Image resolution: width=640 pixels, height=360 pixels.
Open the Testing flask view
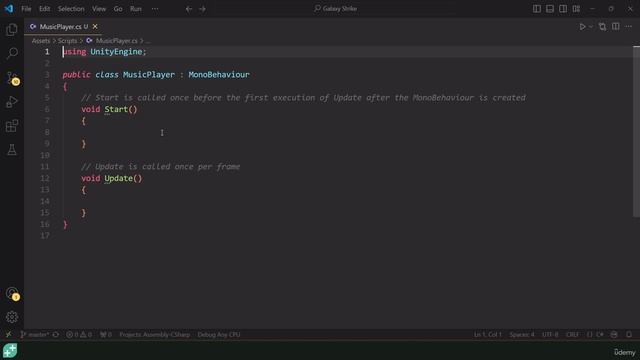tap(12, 149)
